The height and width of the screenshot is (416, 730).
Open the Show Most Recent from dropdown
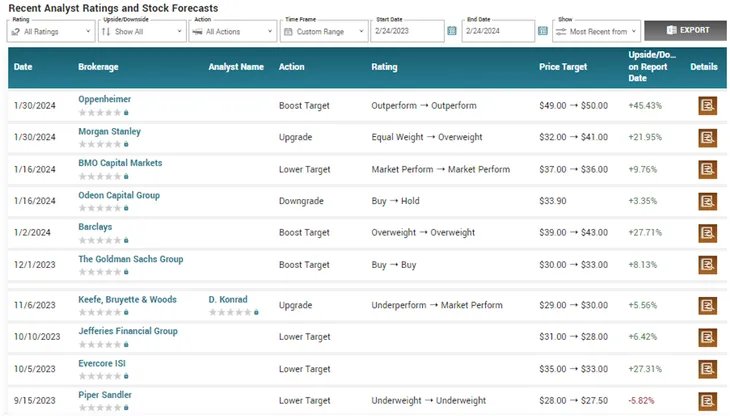tap(596, 31)
